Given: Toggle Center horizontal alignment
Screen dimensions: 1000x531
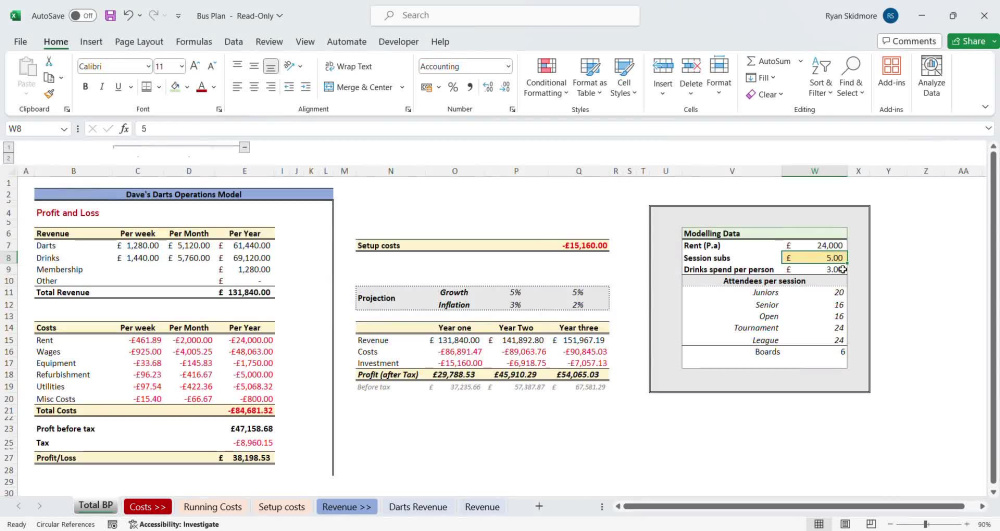Looking at the screenshot, I should pos(254,87).
